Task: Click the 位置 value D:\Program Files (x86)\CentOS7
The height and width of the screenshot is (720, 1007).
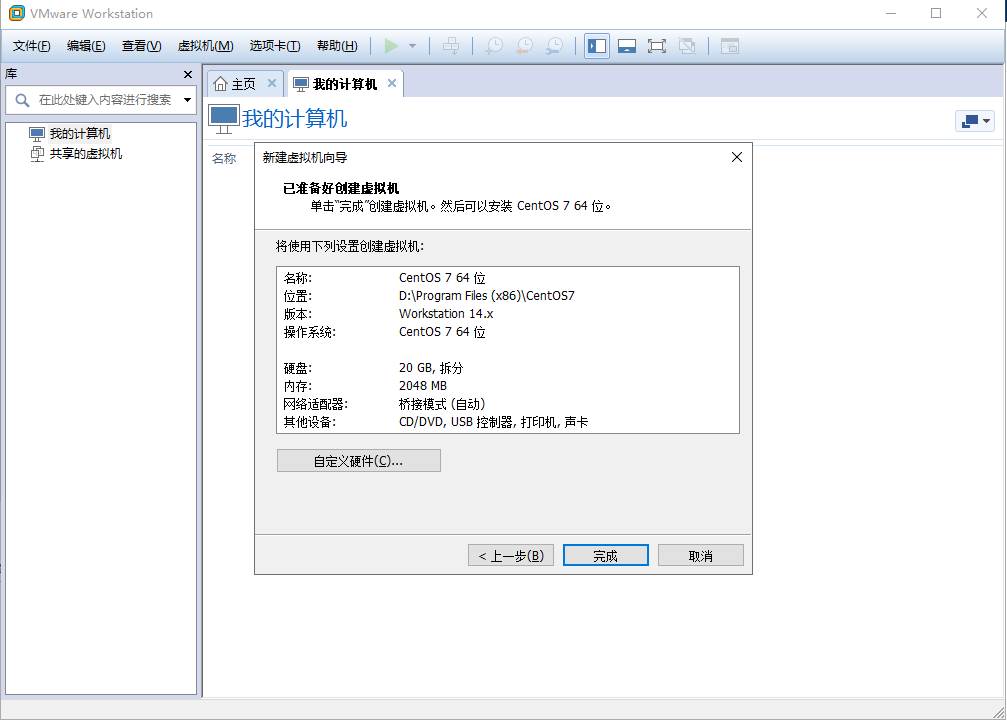Action: point(487,296)
